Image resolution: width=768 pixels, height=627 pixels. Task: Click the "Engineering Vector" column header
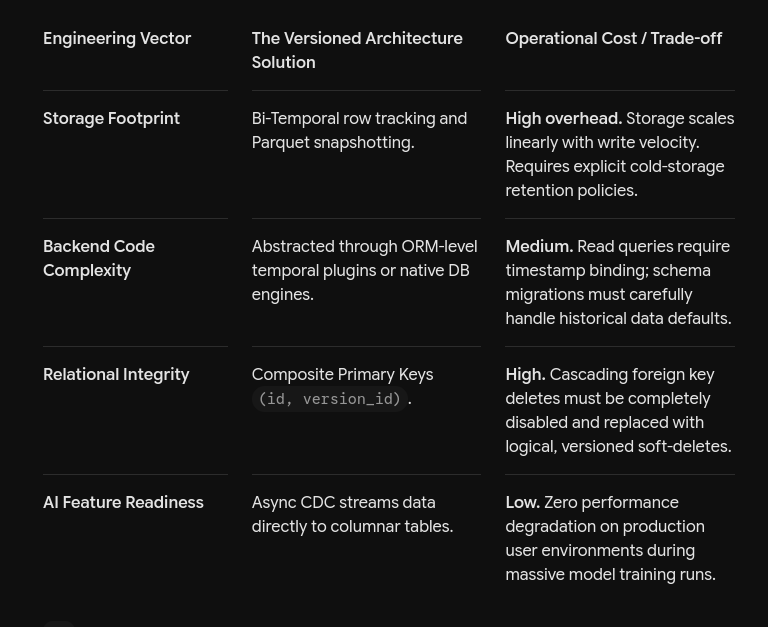(117, 38)
